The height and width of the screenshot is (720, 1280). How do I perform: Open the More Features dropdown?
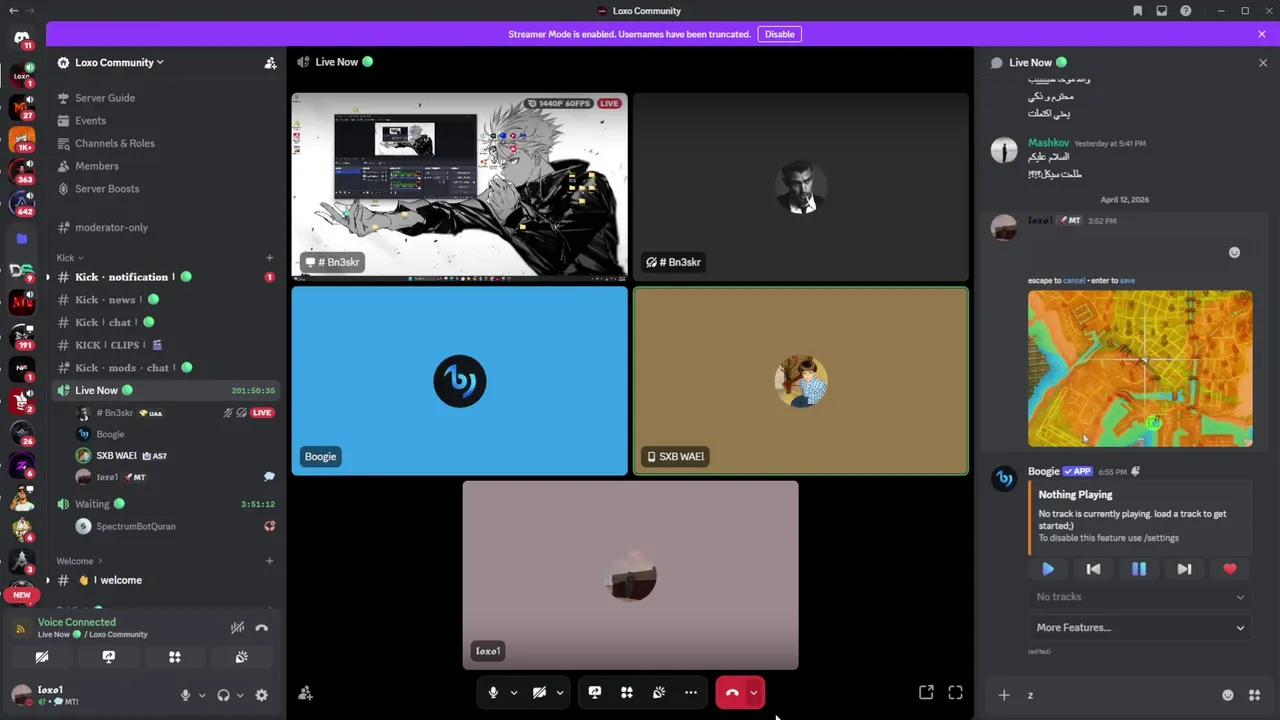pos(1140,628)
